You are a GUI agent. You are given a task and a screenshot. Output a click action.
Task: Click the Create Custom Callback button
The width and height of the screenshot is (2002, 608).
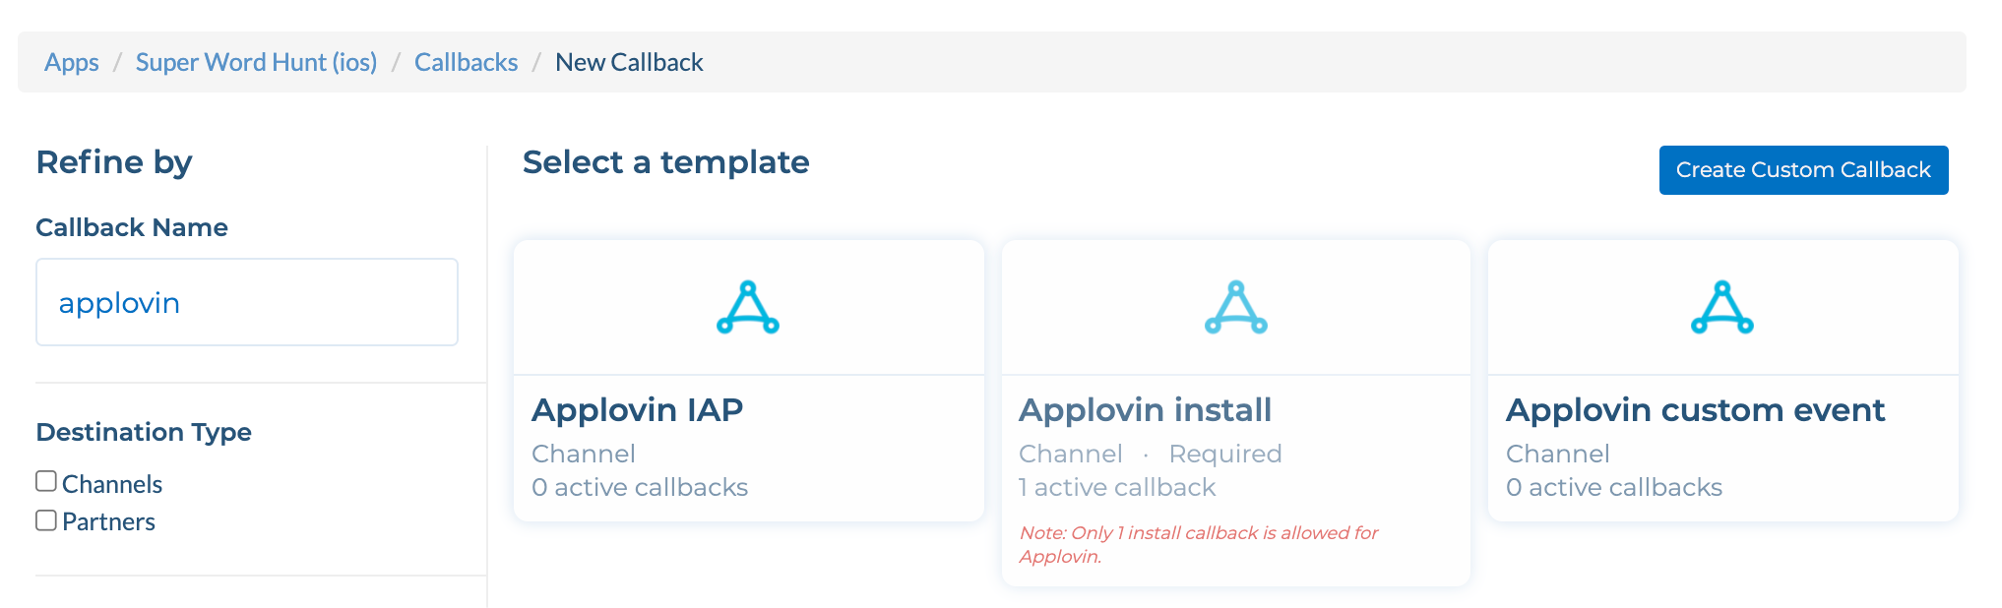pos(1803,170)
